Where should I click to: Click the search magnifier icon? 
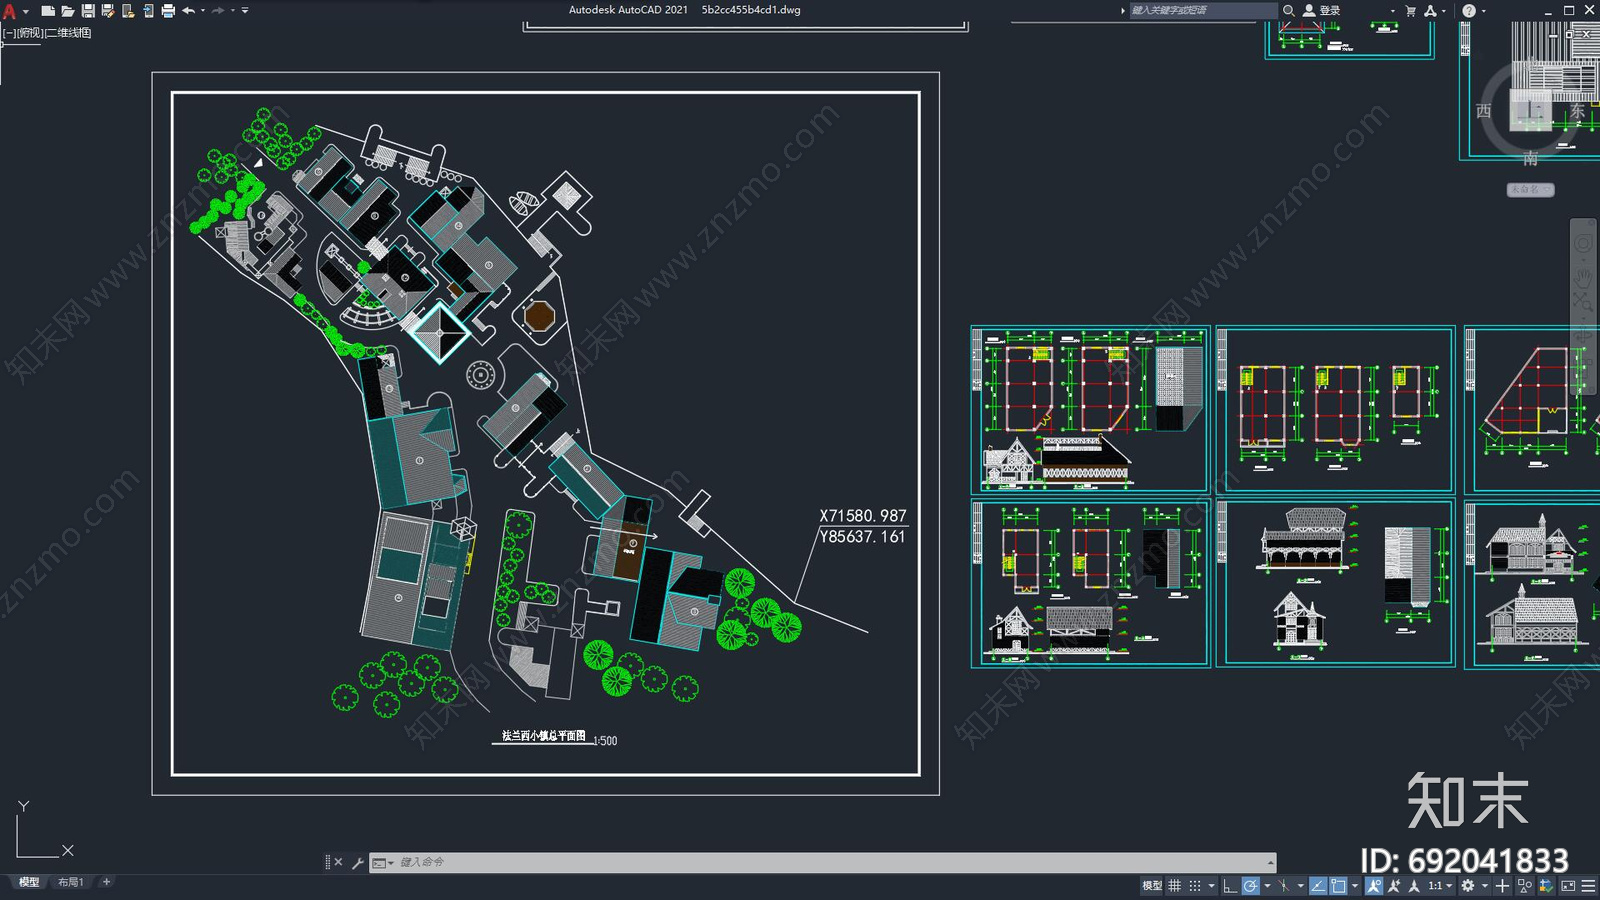(x=1289, y=10)
